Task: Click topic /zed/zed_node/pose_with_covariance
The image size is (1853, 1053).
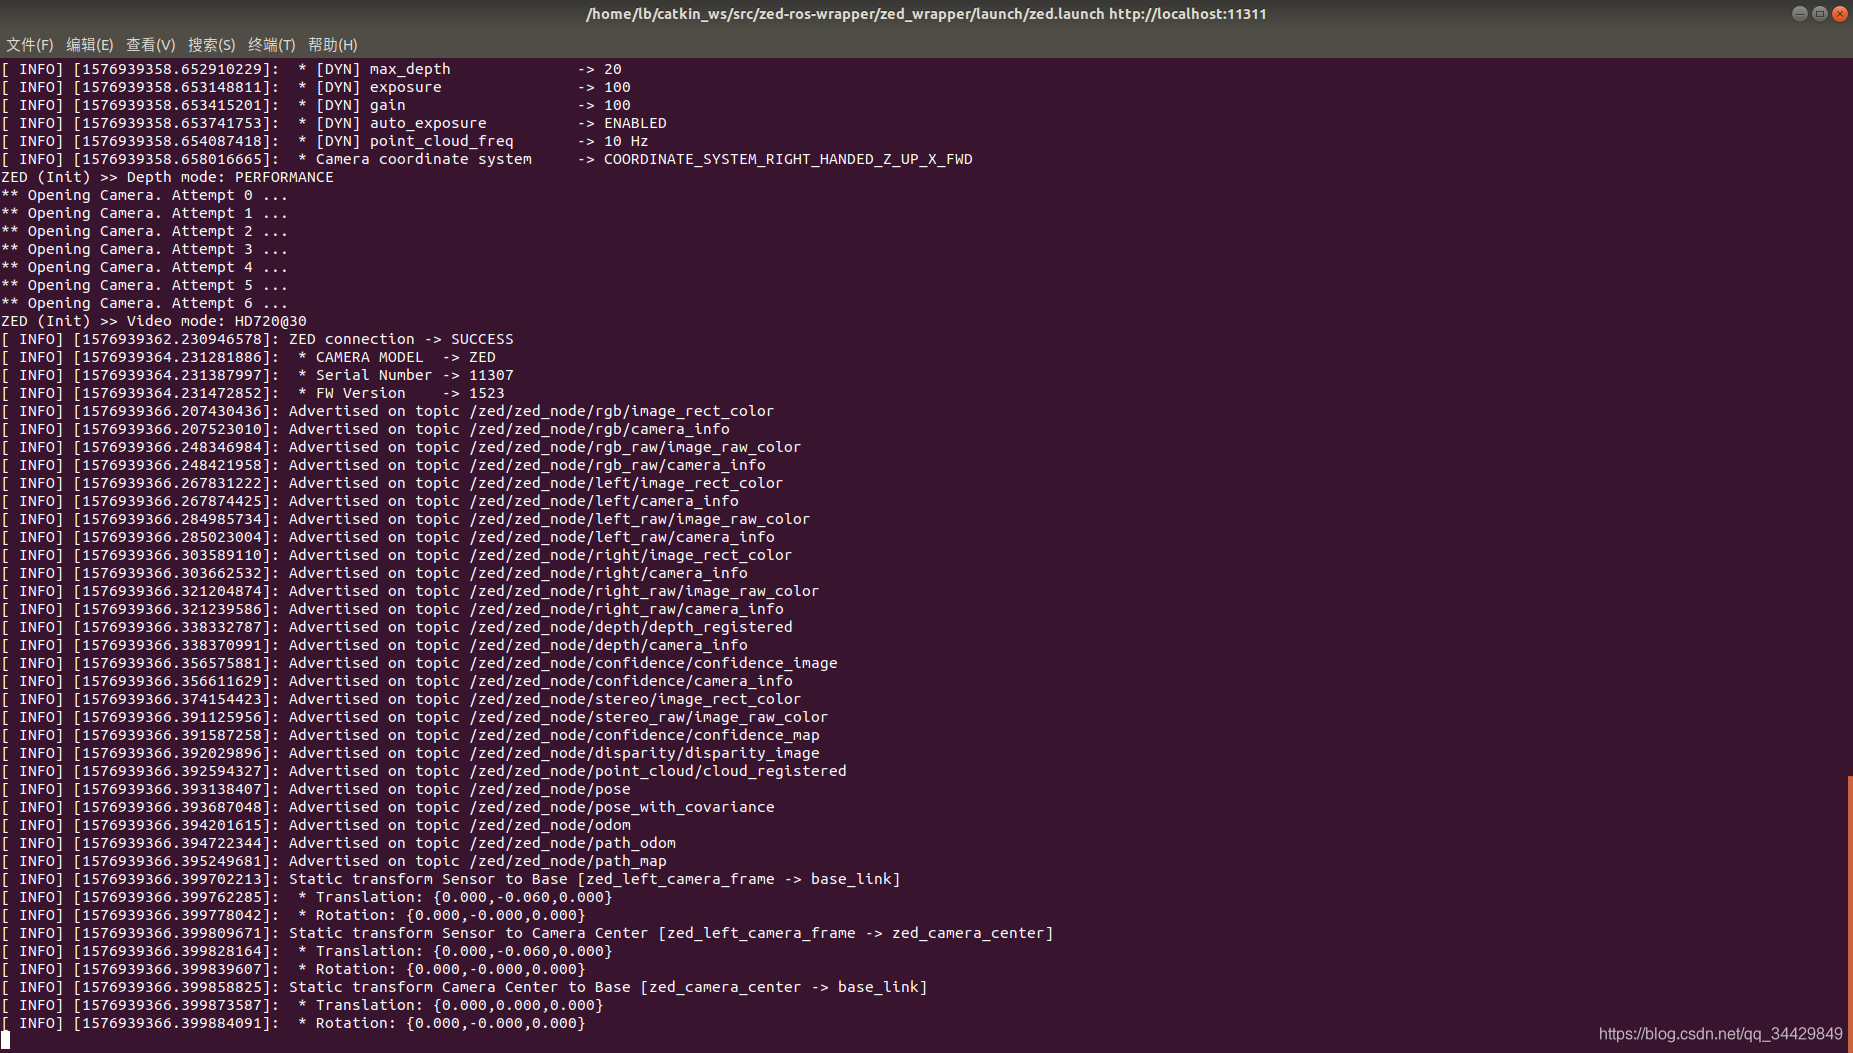Action: point(622,807)
